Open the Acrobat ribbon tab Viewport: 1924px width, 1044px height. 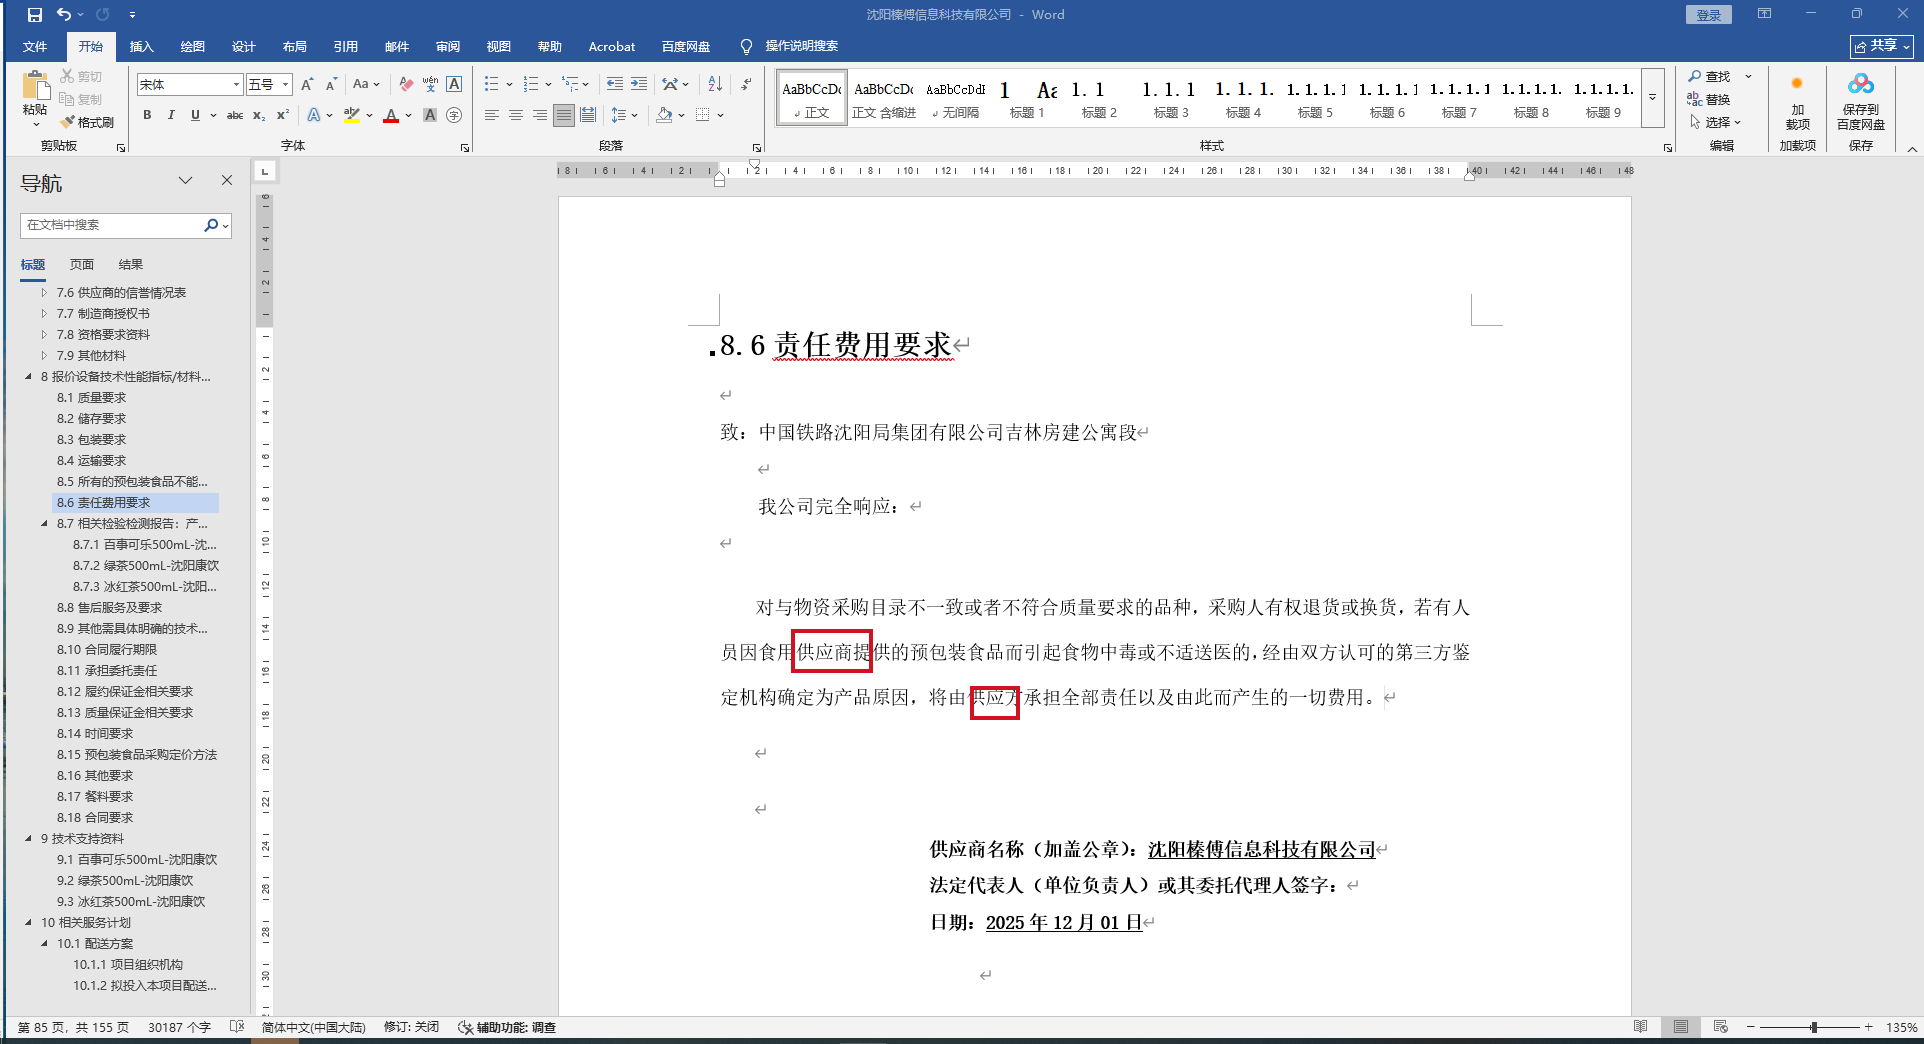point(612,46)
